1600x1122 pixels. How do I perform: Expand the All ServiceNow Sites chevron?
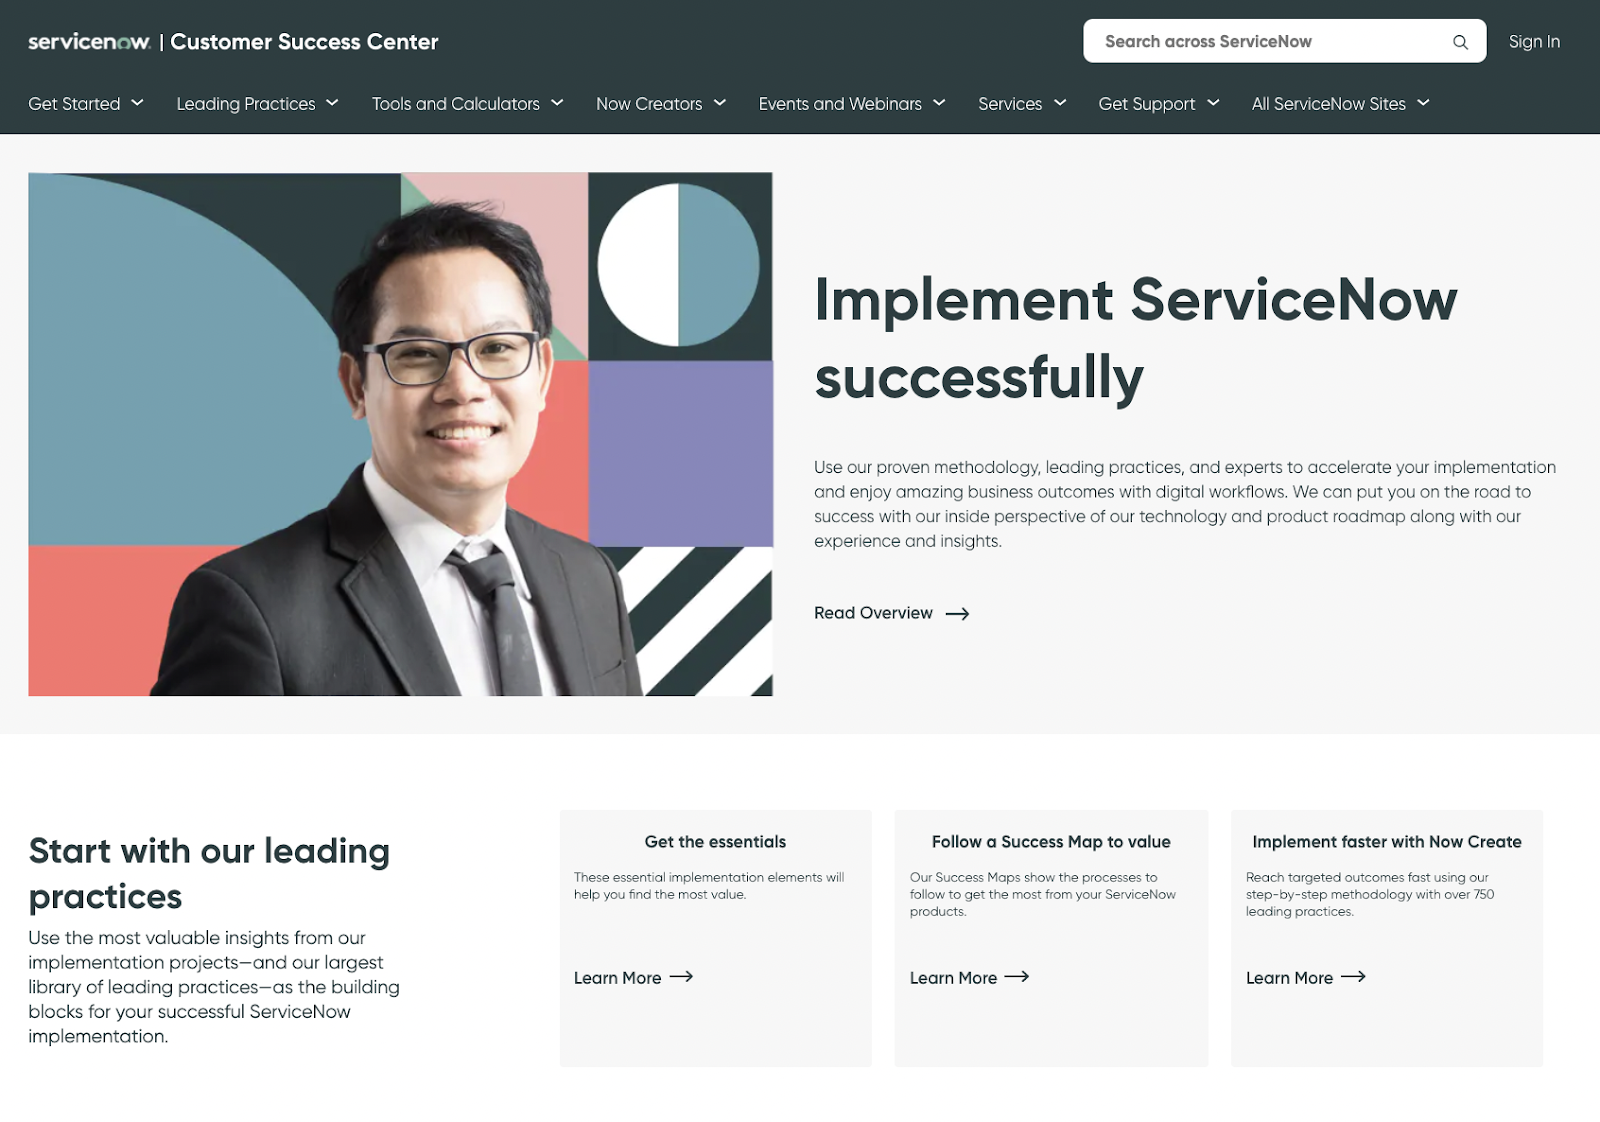tap(1423, 103)
